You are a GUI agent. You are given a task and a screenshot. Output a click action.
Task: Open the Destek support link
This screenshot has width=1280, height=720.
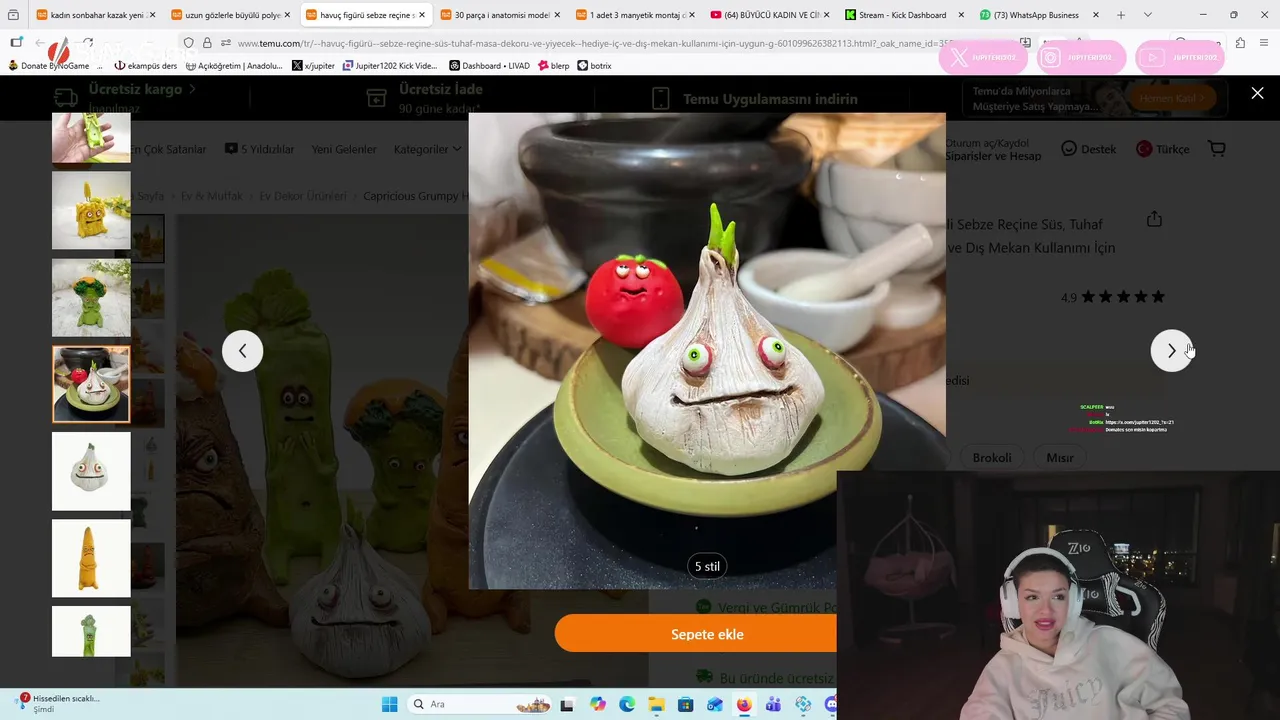coord(1089,149)
